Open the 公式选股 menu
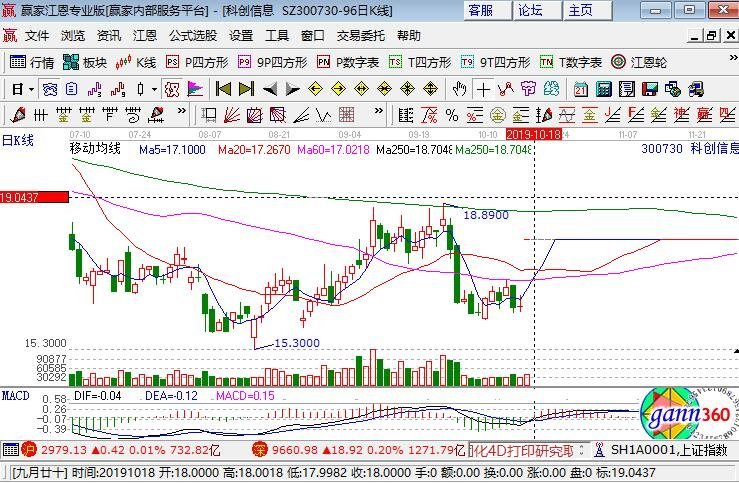This screenshot has height=483, width=739. (x=193, y=36)
